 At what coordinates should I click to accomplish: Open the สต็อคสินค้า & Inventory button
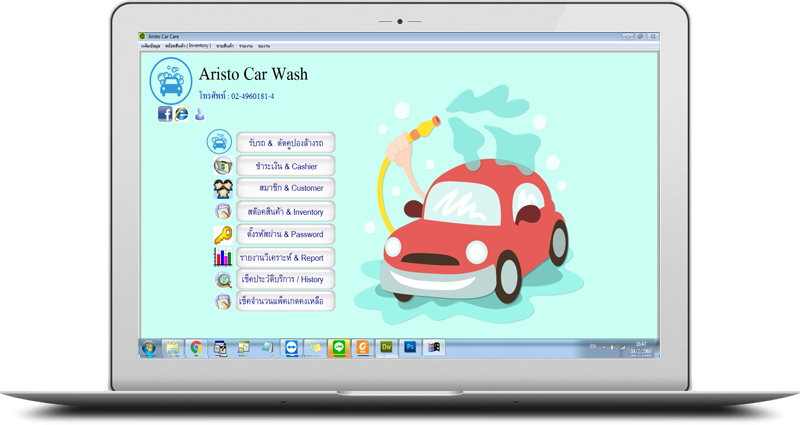pyautogui.click(x=286, y=211)
